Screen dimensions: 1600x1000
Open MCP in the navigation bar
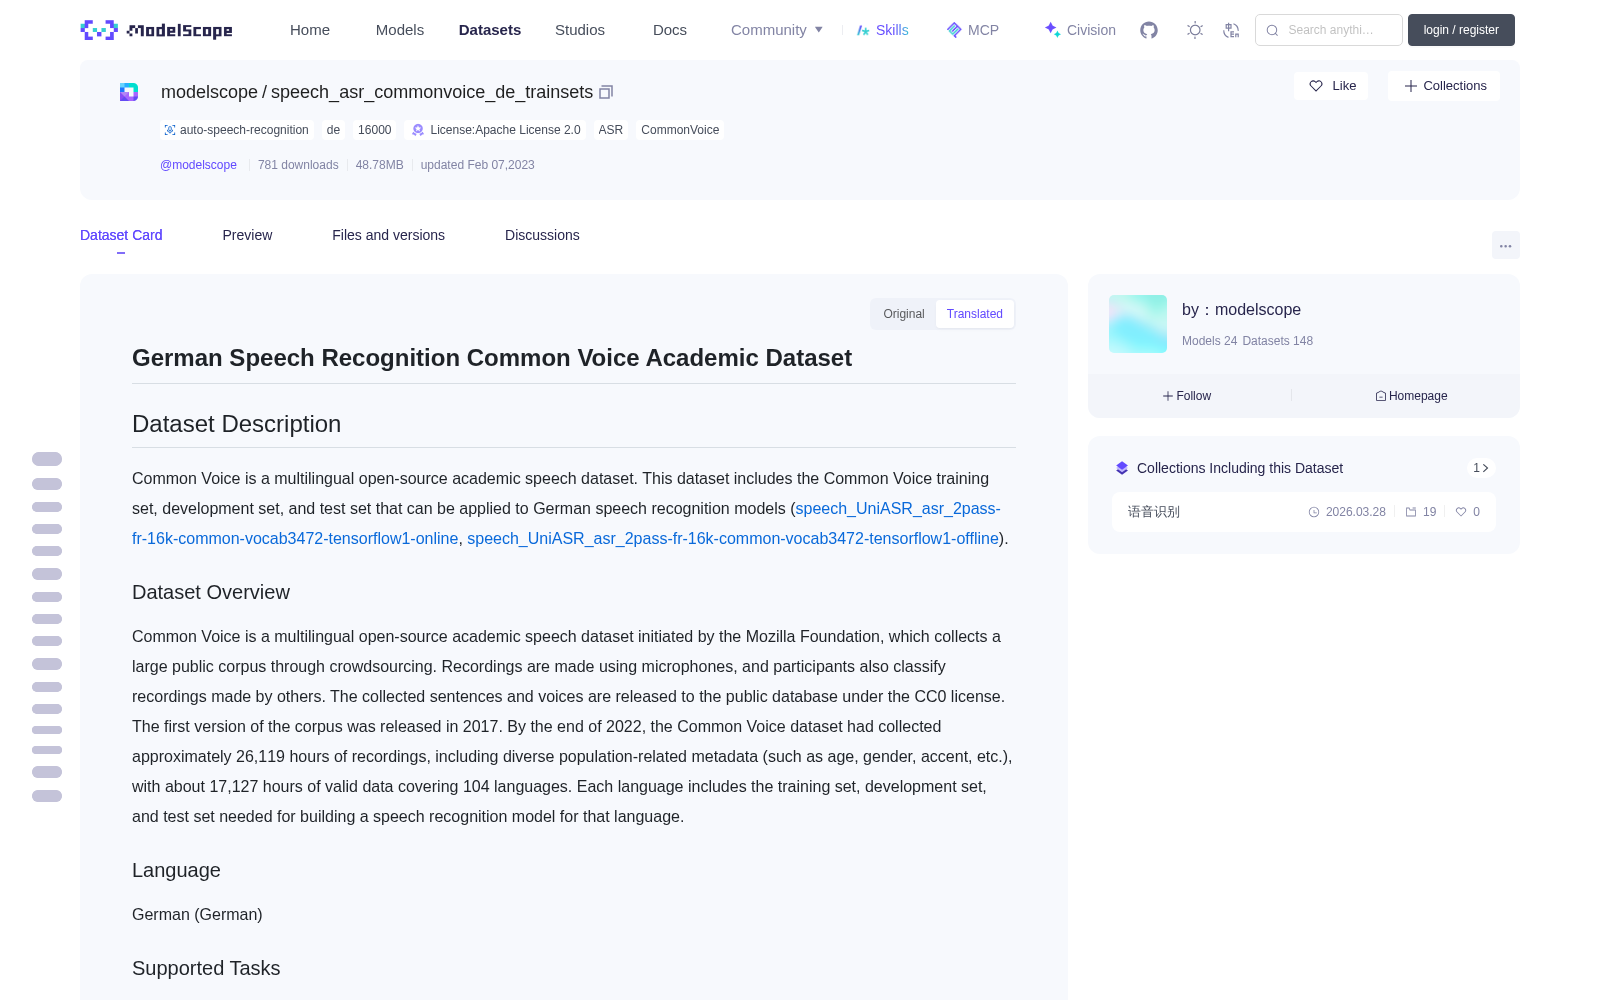[x=973, y=30]
